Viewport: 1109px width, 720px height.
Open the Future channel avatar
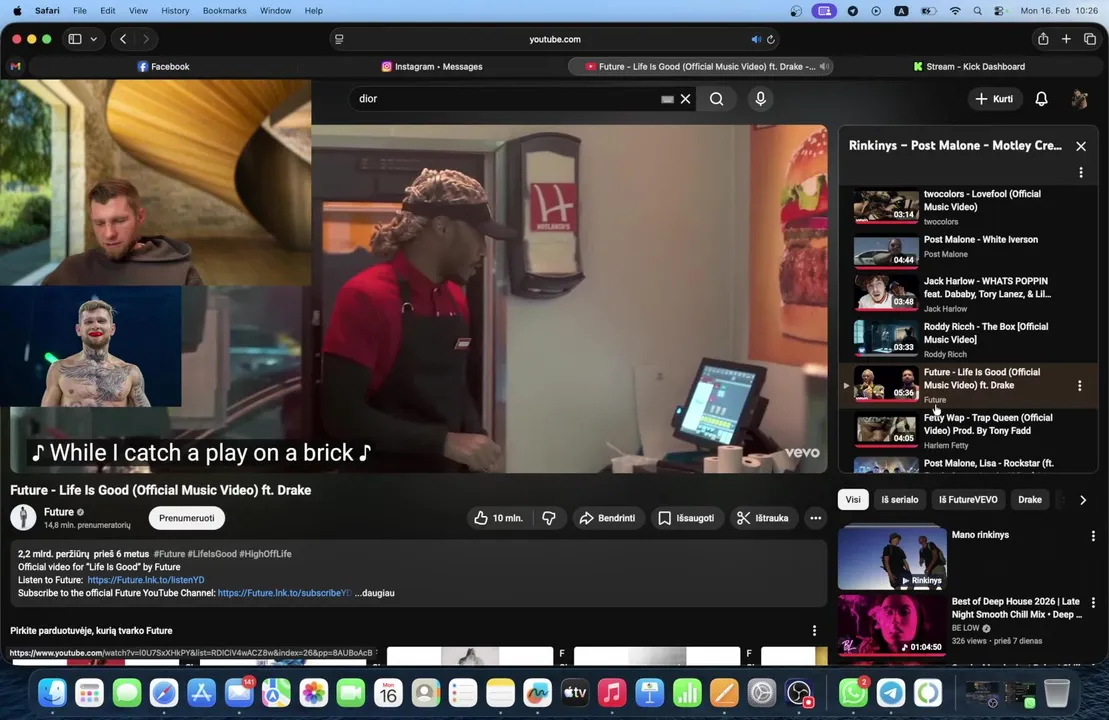pyautogui.click(x=23, y=518)
